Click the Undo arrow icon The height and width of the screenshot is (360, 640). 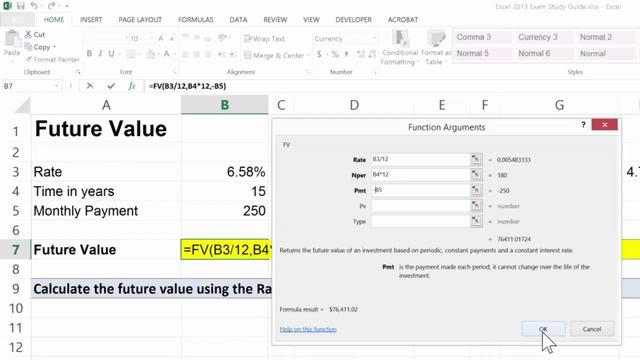click(x=34, y=6)
